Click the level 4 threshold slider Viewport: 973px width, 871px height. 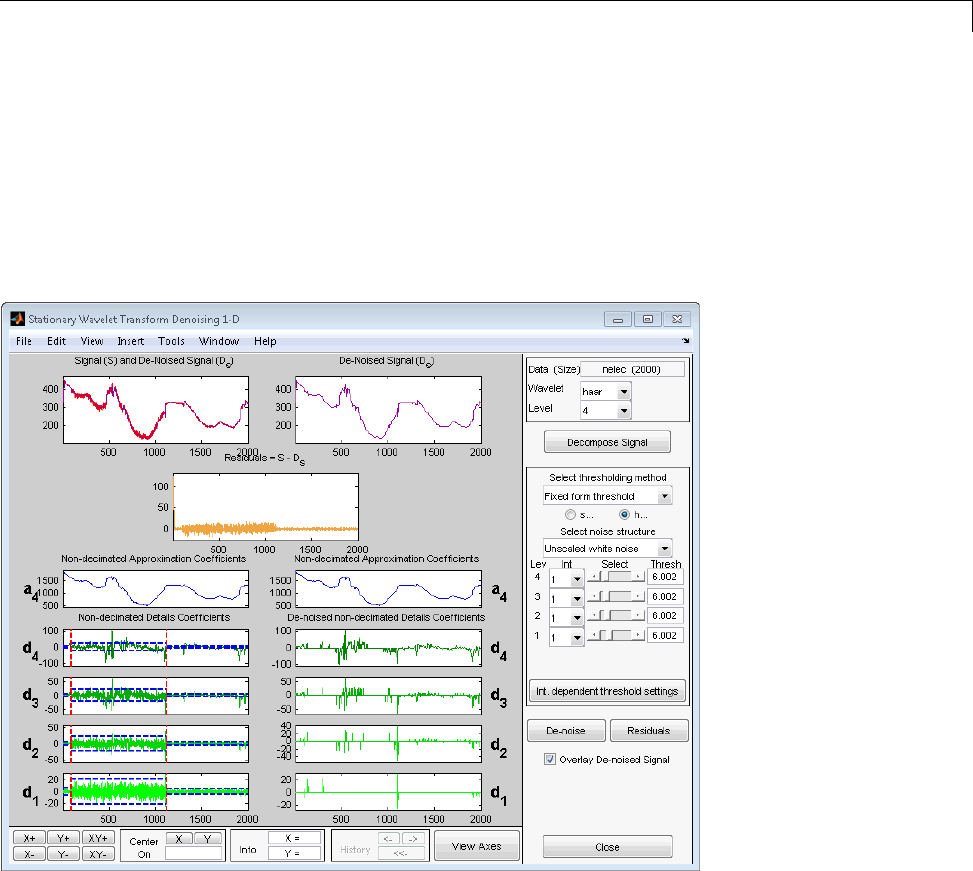coord(615,577)
